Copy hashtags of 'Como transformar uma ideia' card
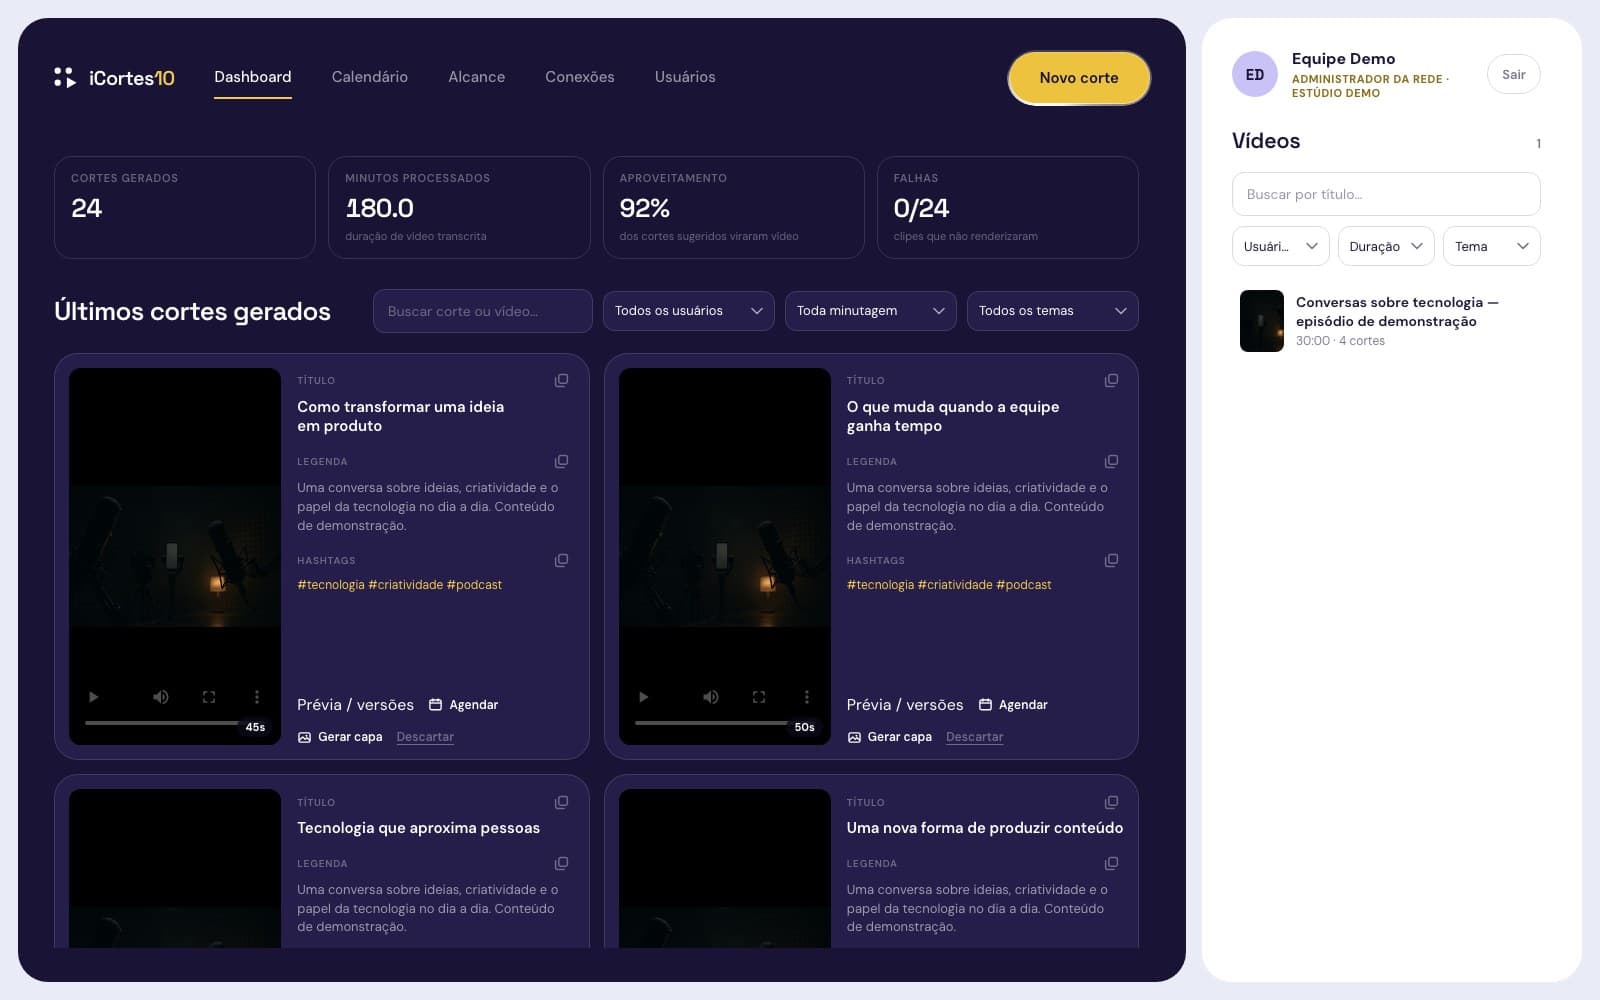The height and width of the screenshot is (1000, 1600). (562, 560)
